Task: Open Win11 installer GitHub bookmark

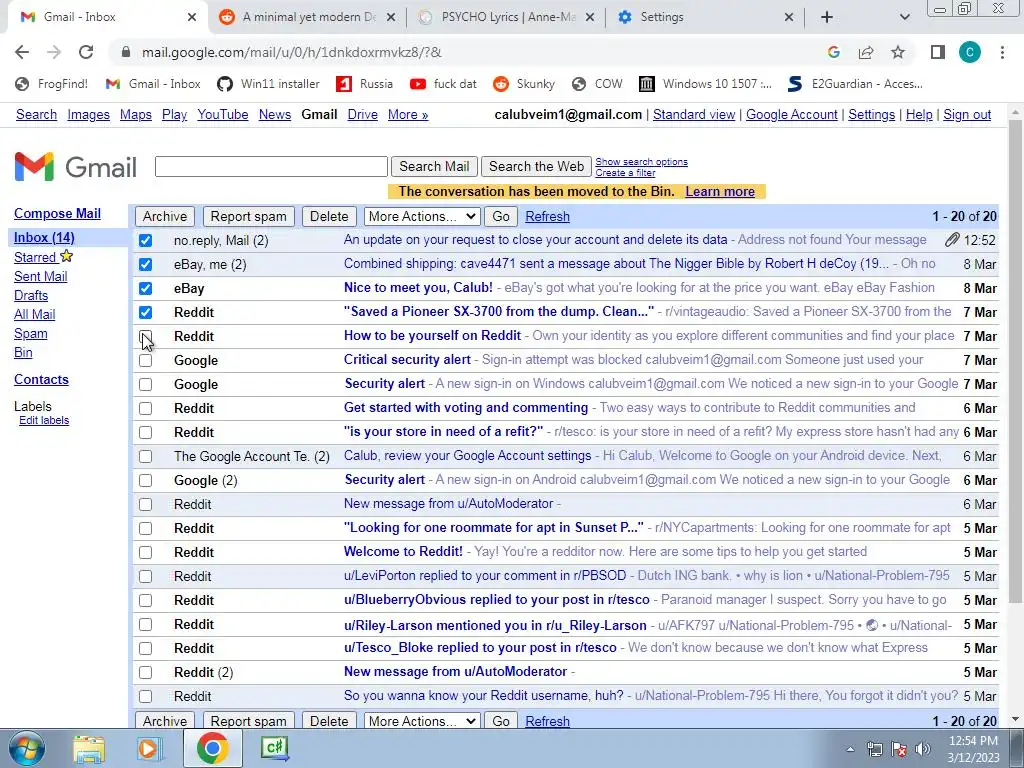Action: [x=268, y=84]
